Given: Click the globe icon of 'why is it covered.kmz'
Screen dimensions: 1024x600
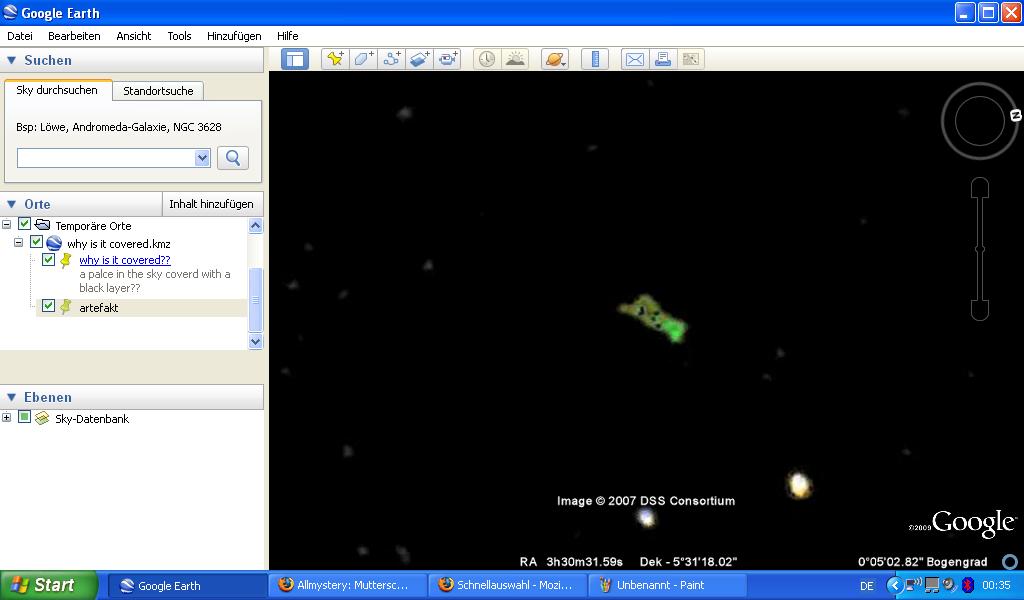Looking at the screenshot, I should pos(54,244).
